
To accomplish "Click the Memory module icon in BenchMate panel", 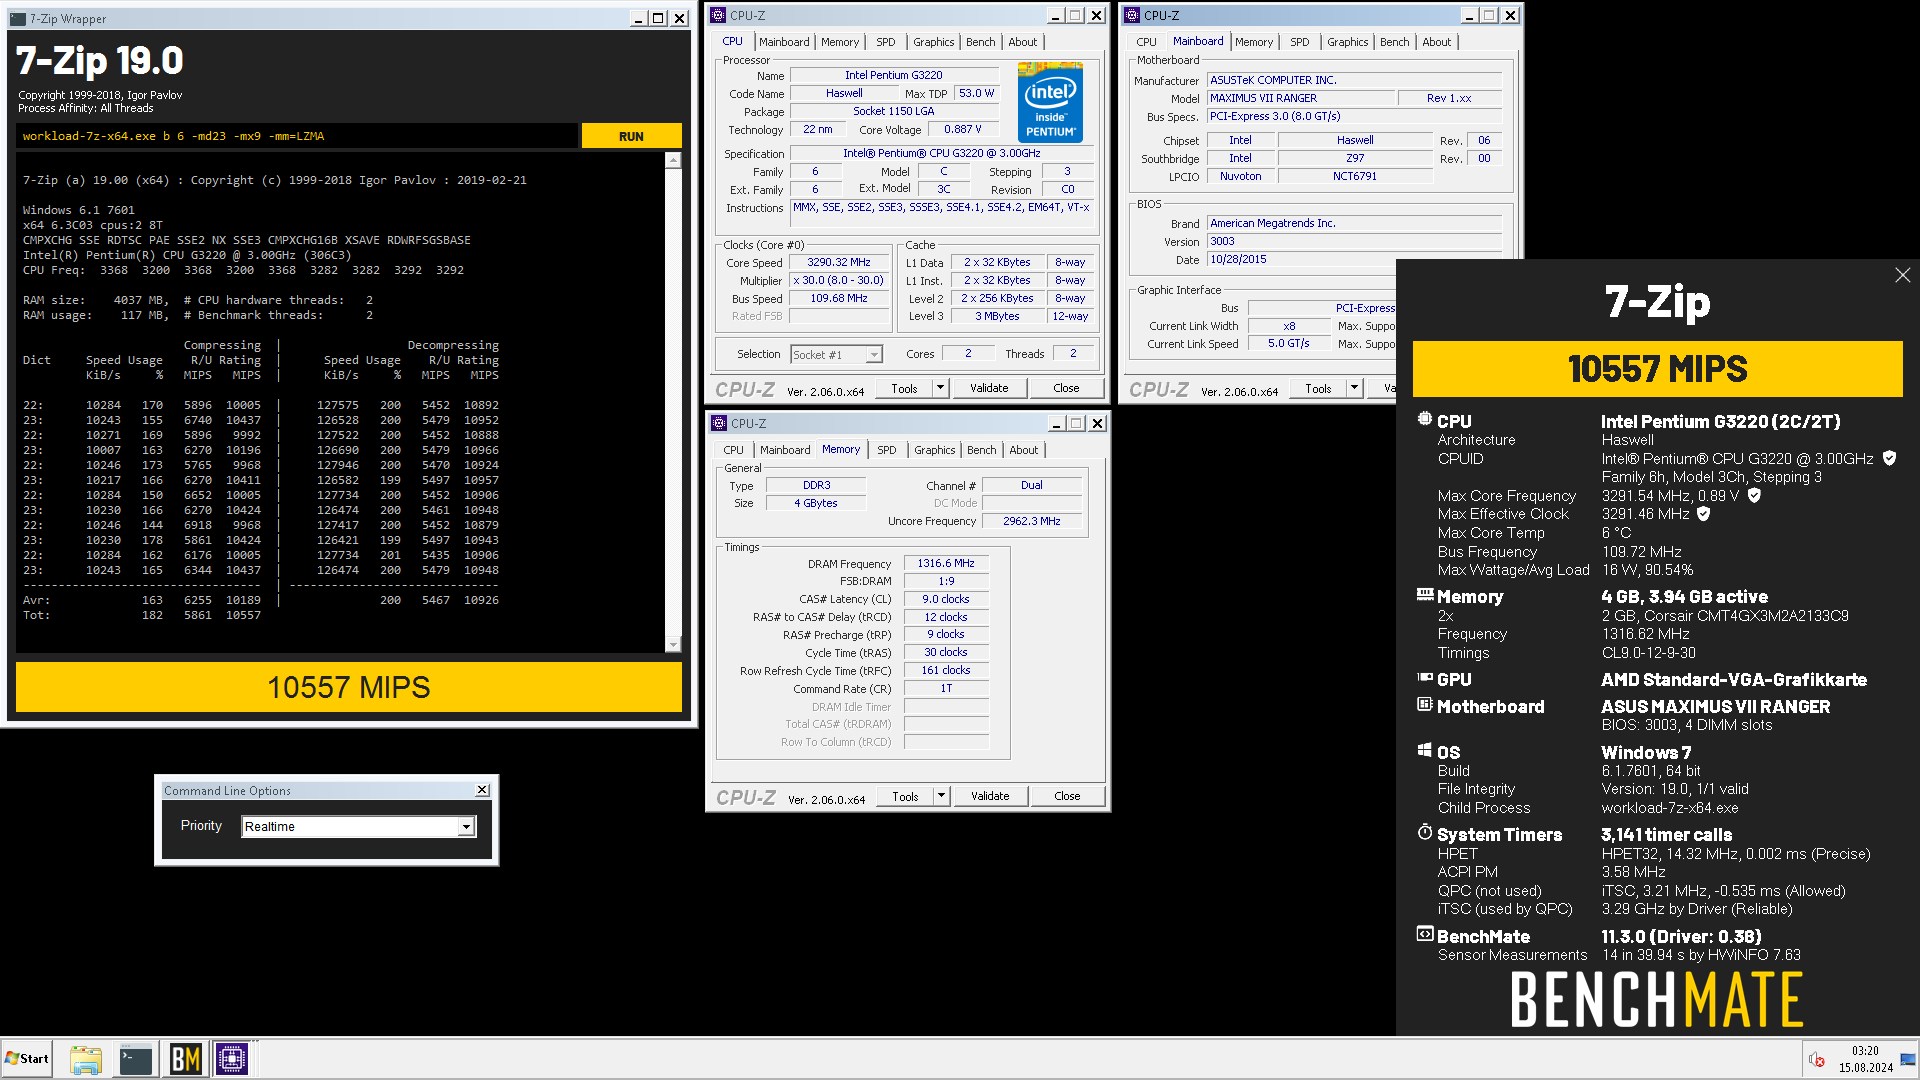I will [x=1425, y=594].
